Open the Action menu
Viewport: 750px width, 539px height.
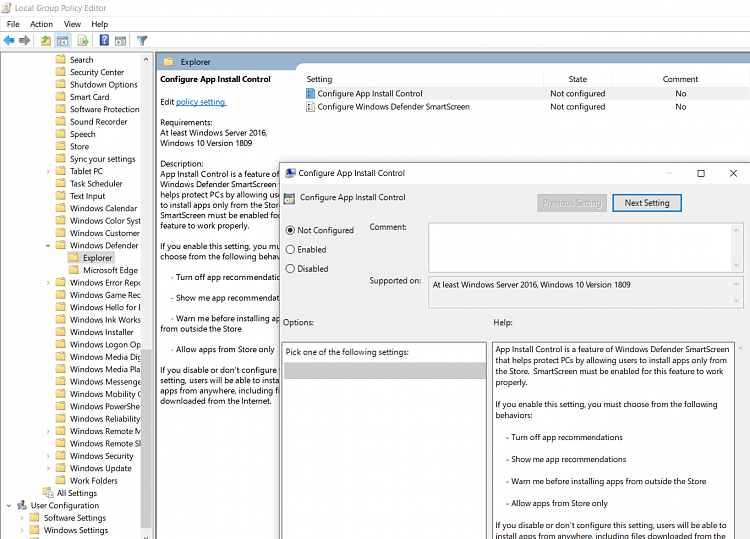tap(41, 24)
